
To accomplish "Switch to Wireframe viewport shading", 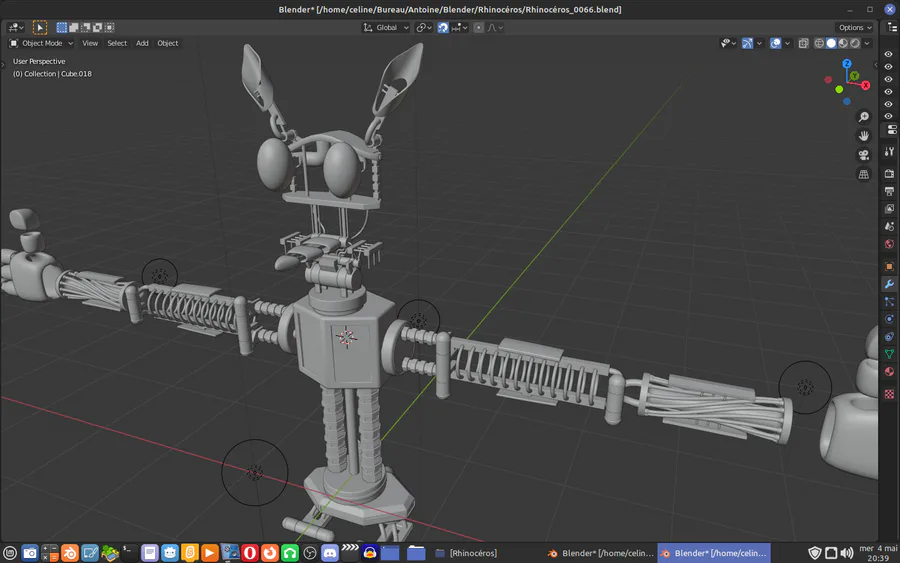I will pyautogui.click(x=819, y=43).
